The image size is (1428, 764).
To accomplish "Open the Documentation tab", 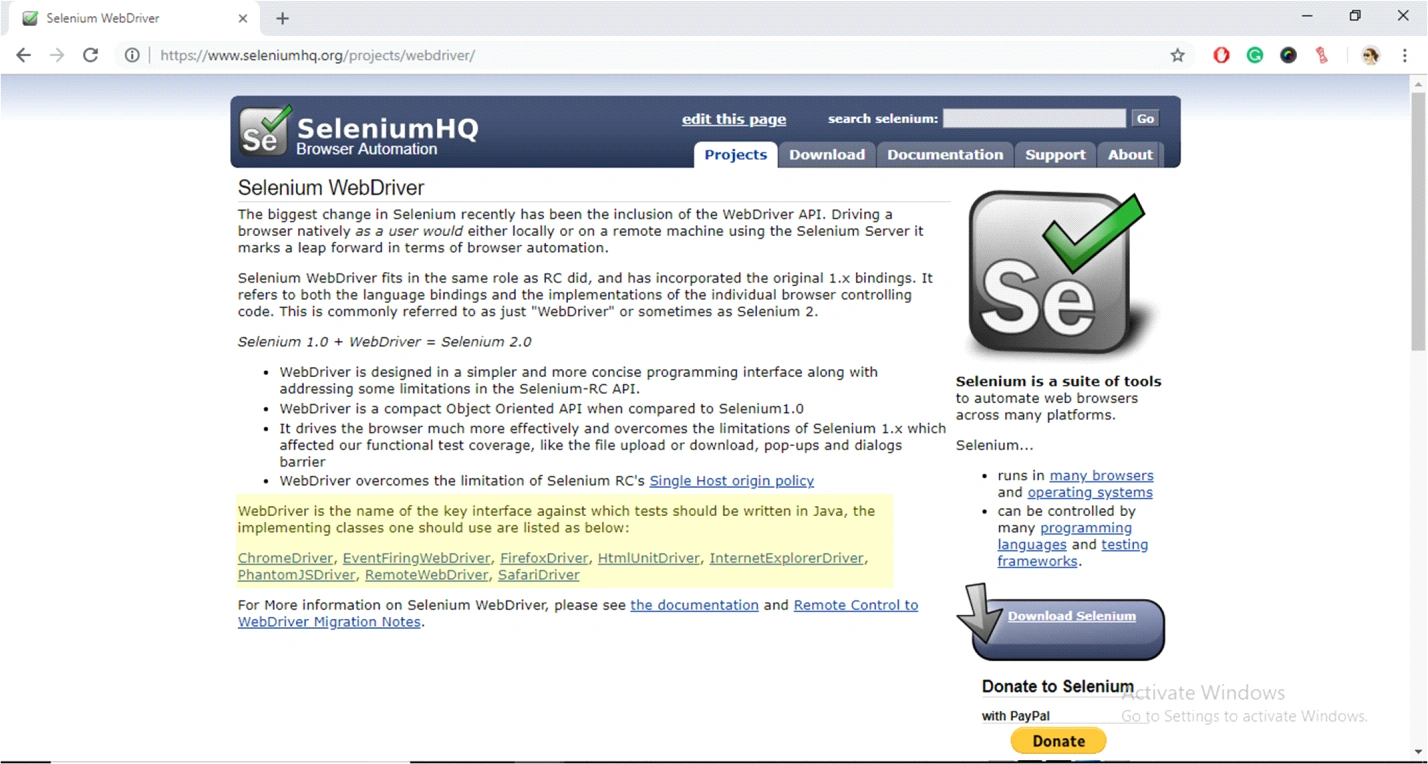I will point(944,154).
